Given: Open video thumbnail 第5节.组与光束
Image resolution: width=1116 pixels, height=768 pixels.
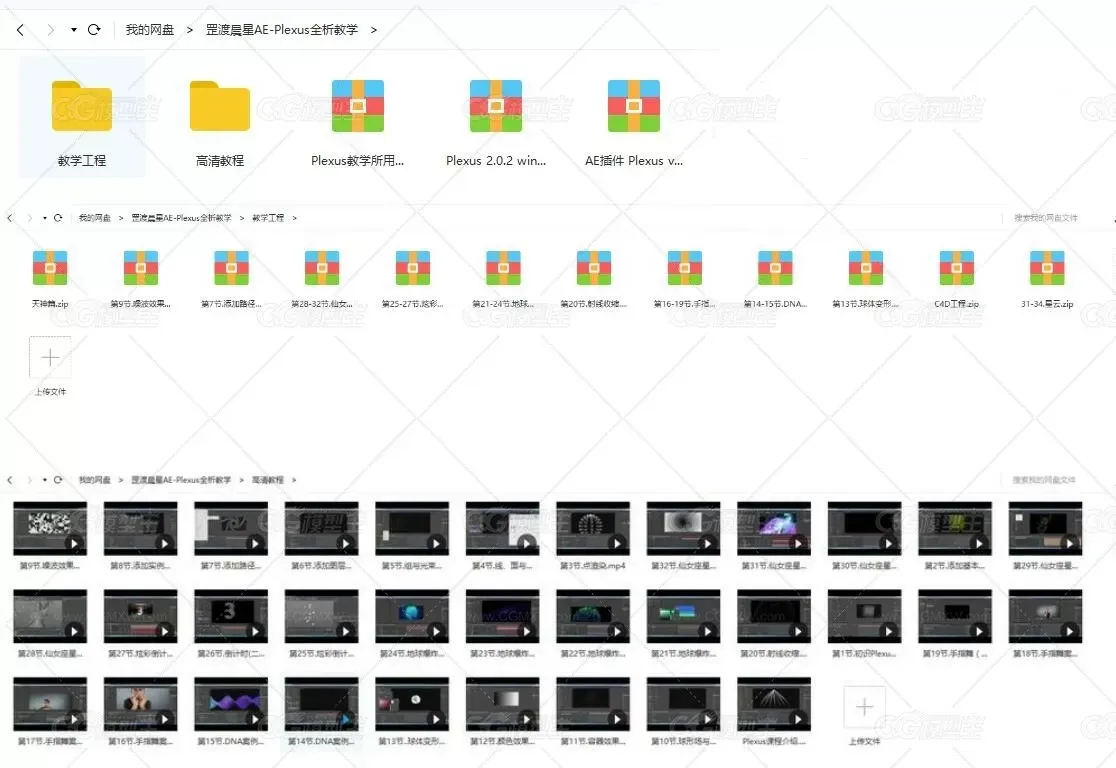Looking at the screenshot, I should click(412, 529).
